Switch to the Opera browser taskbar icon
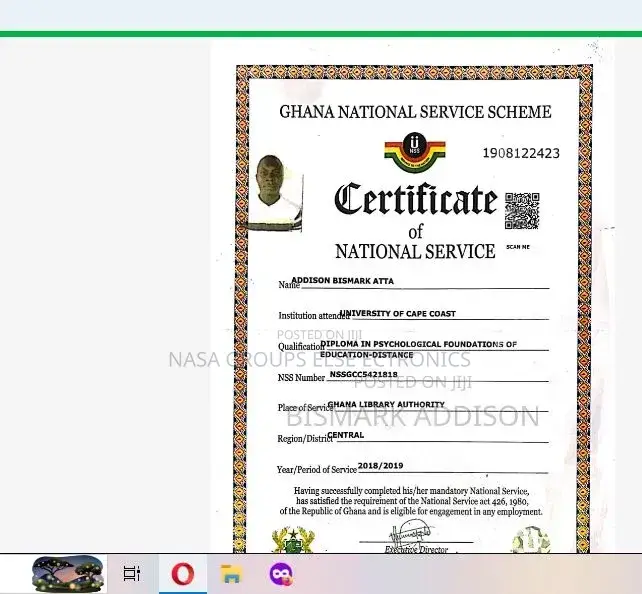Image resolution: width=642 pixels, height=594 pixels. (183, 574)
